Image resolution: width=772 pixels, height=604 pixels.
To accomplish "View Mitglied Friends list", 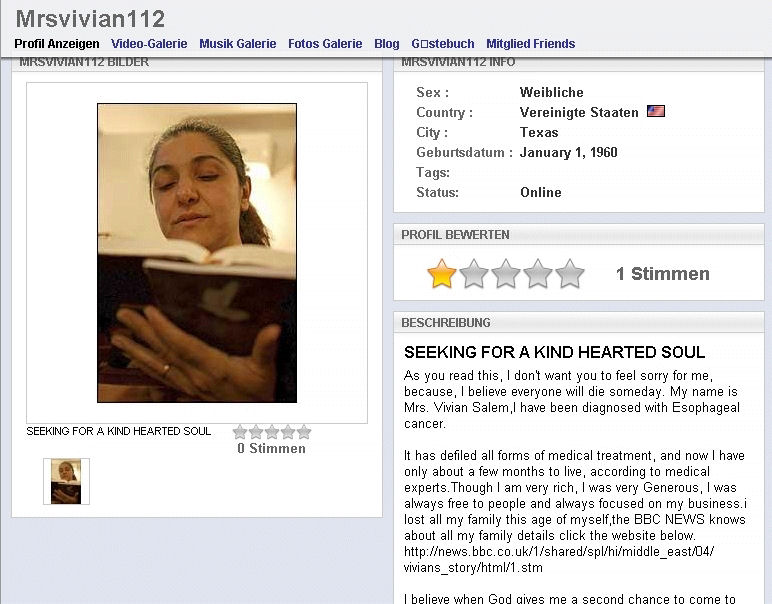I will tap(531, 44).
